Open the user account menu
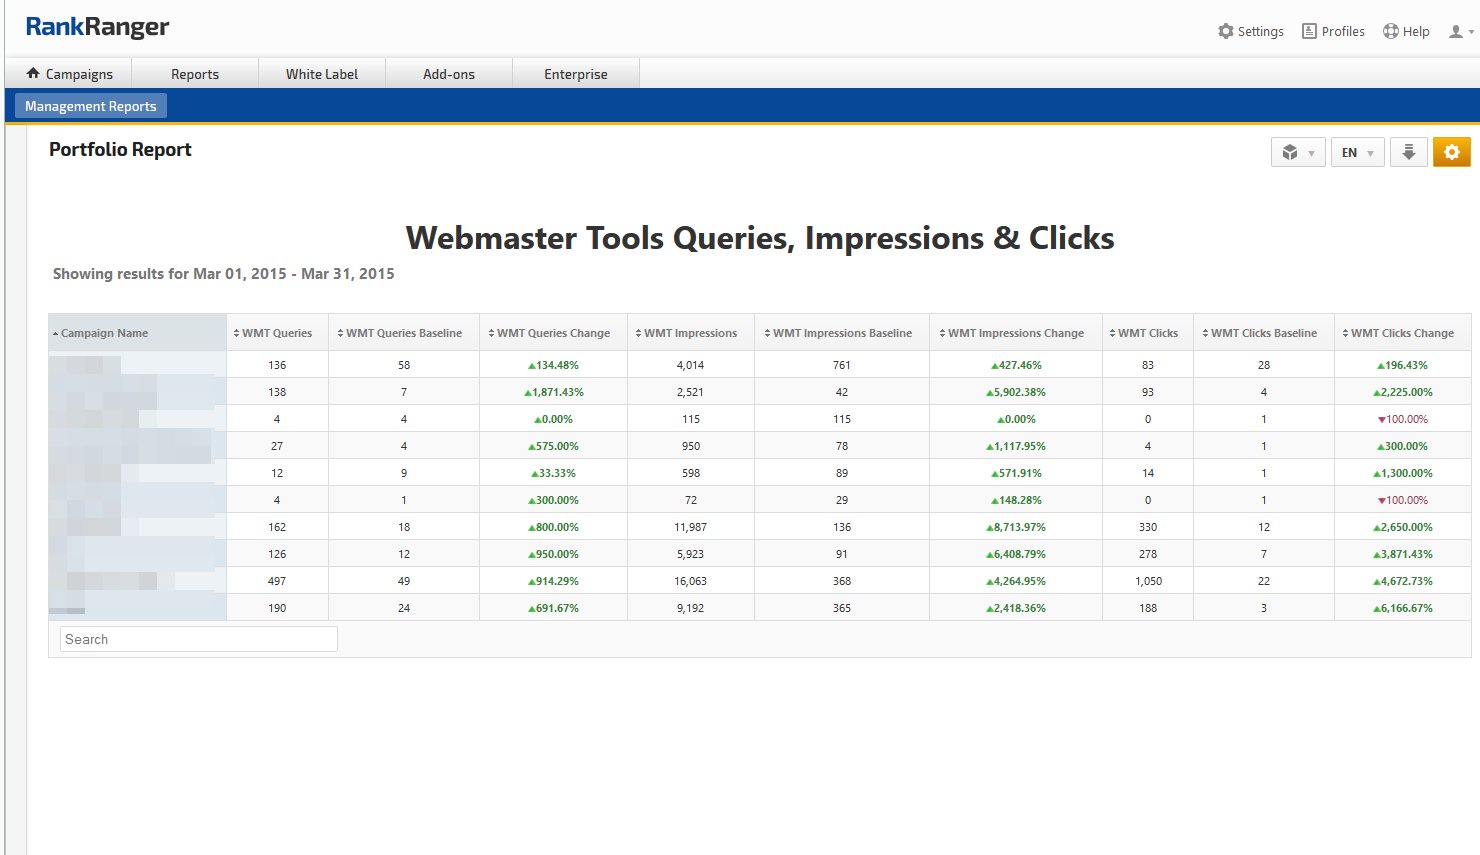The image size is (1480, 855). (1460, 32)
